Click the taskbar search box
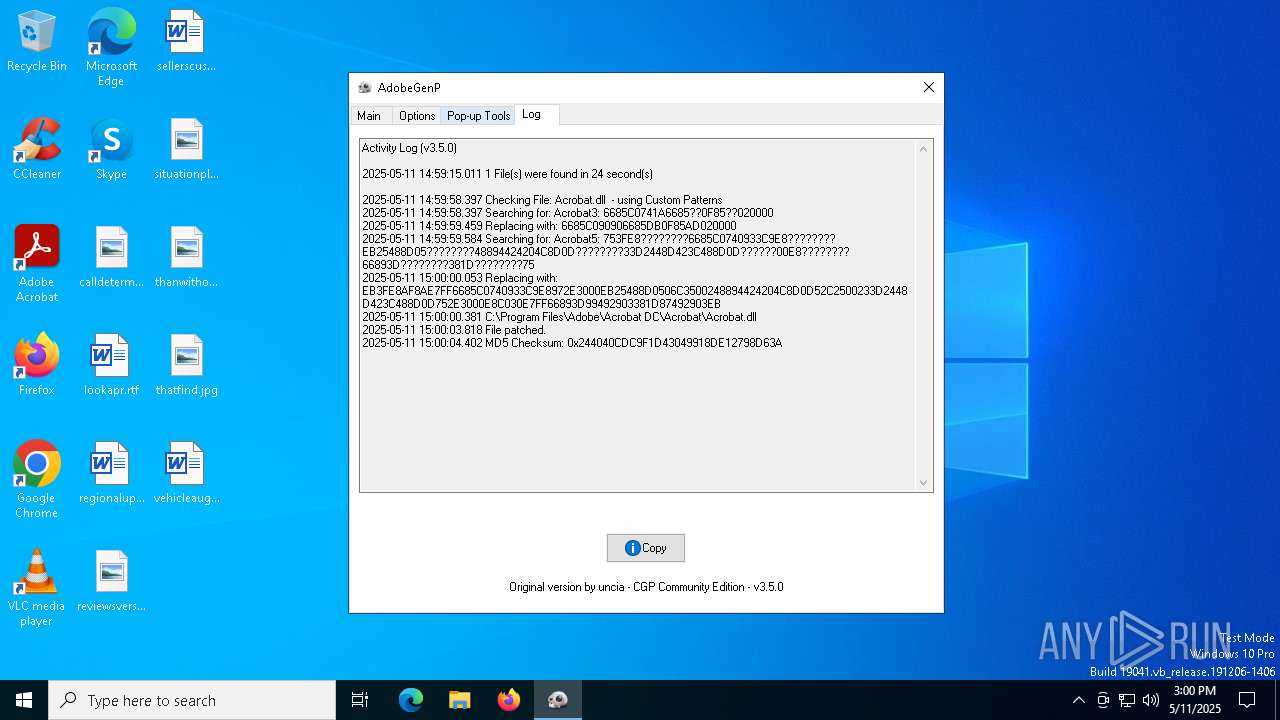 coord(192,700)
